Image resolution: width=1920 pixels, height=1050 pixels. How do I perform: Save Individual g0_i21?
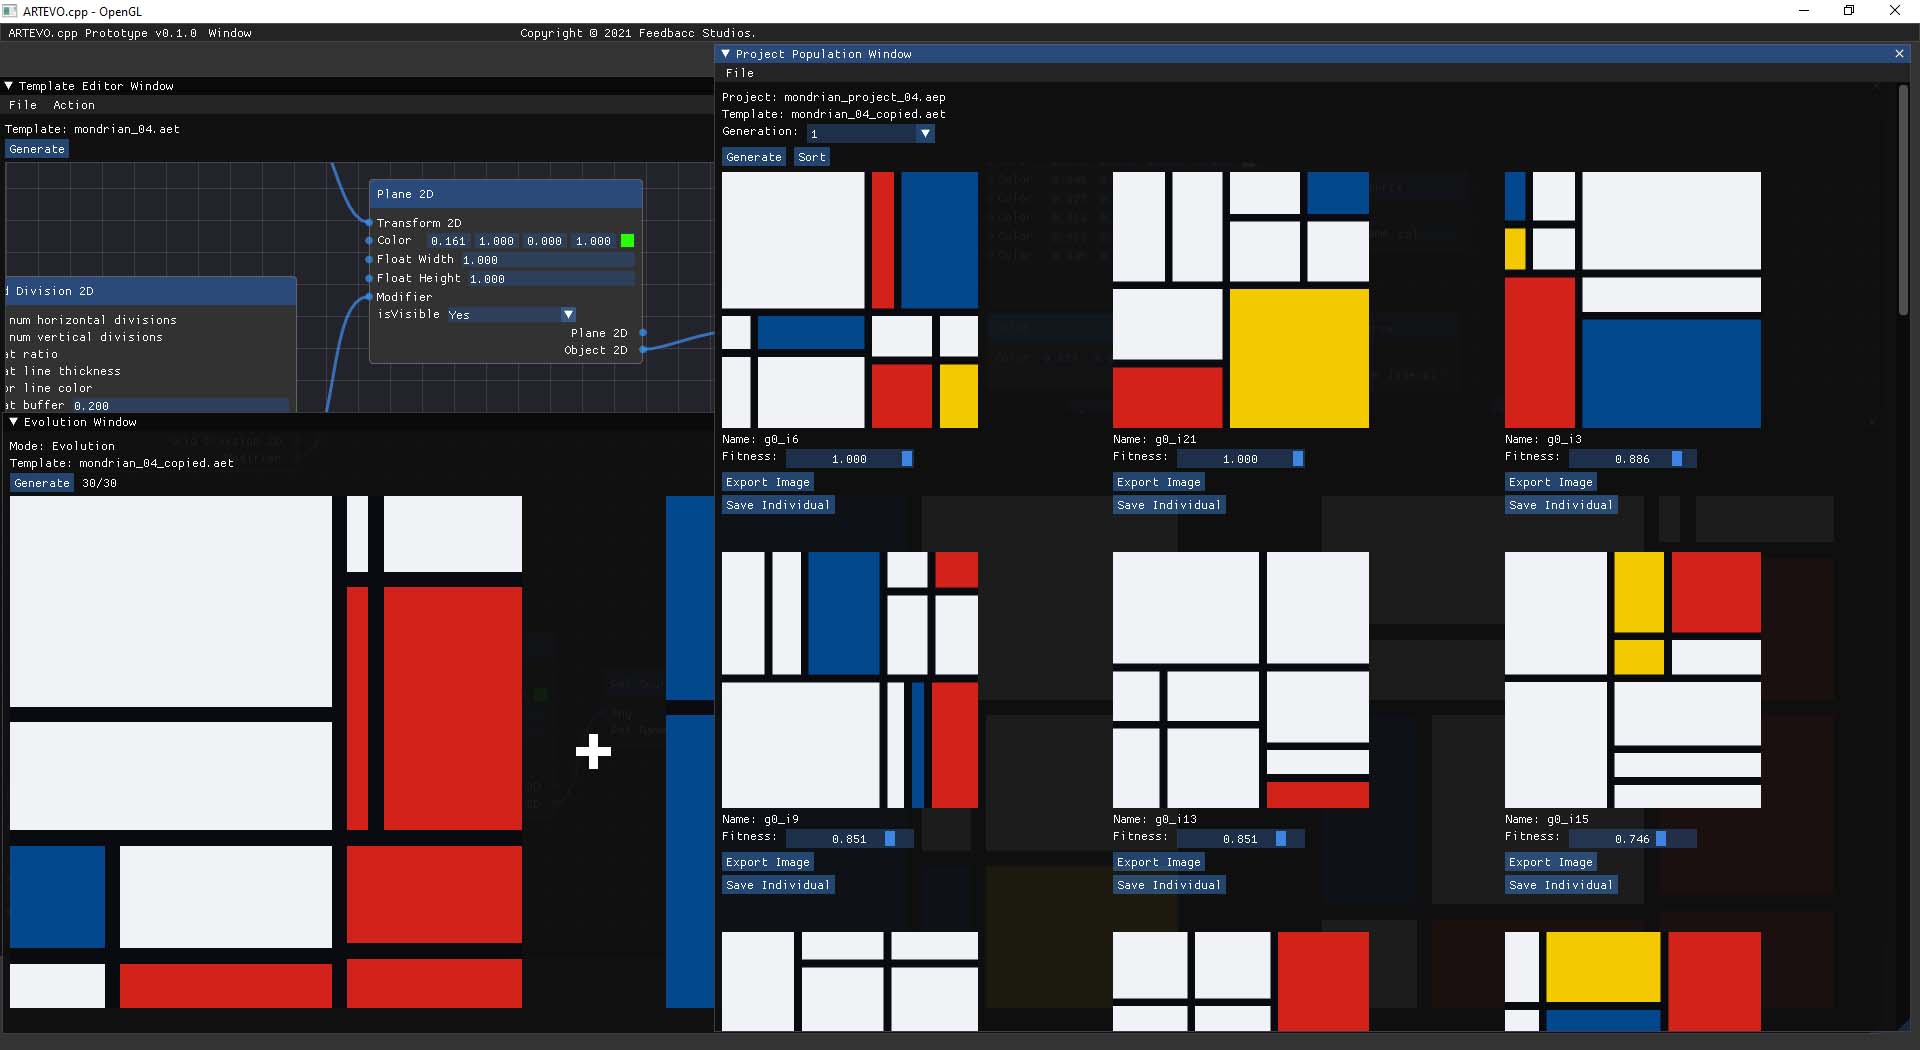(1169, 505)
